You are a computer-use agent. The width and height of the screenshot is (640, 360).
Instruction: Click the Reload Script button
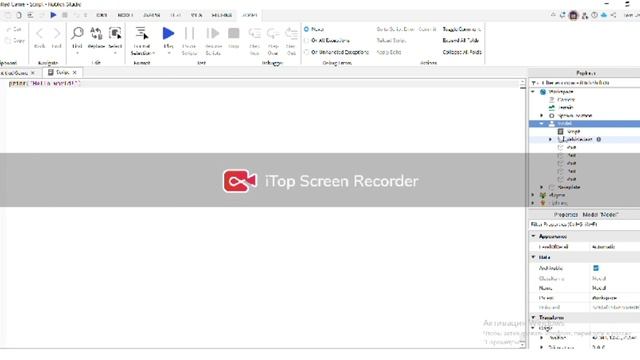[x=391, y=40]
